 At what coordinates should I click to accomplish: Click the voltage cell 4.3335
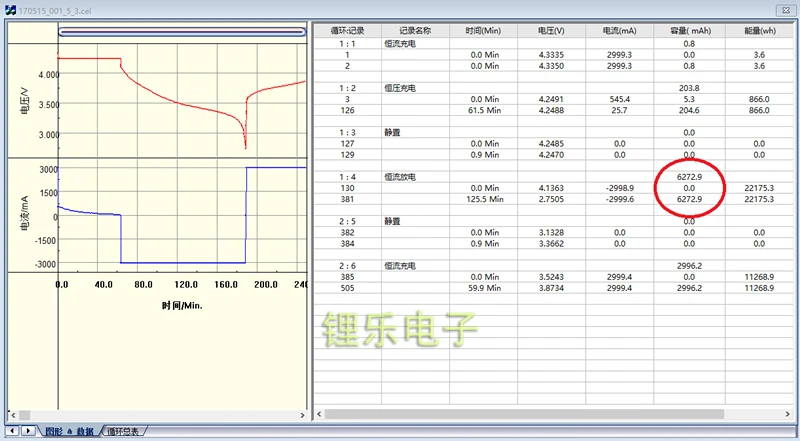tap(551, 55)
